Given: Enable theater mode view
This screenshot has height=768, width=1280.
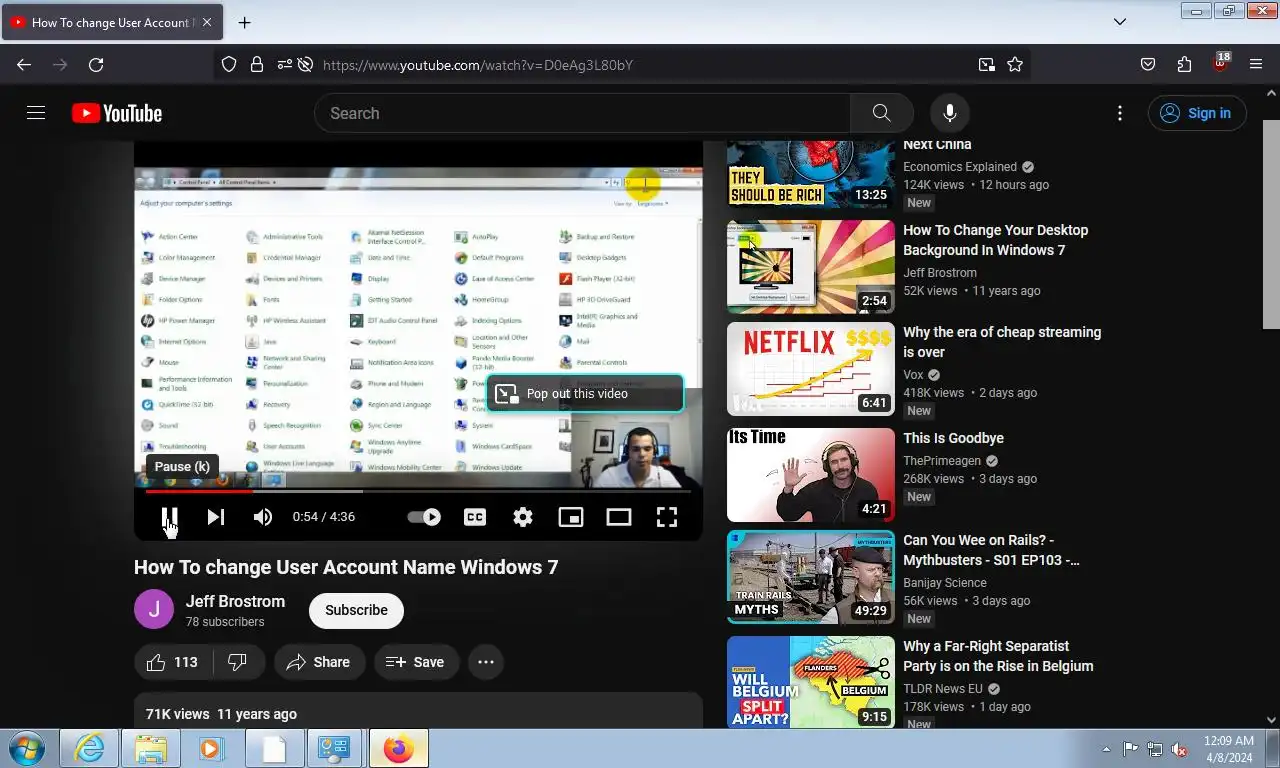Looking at the screenshot, I should [619, 517].
